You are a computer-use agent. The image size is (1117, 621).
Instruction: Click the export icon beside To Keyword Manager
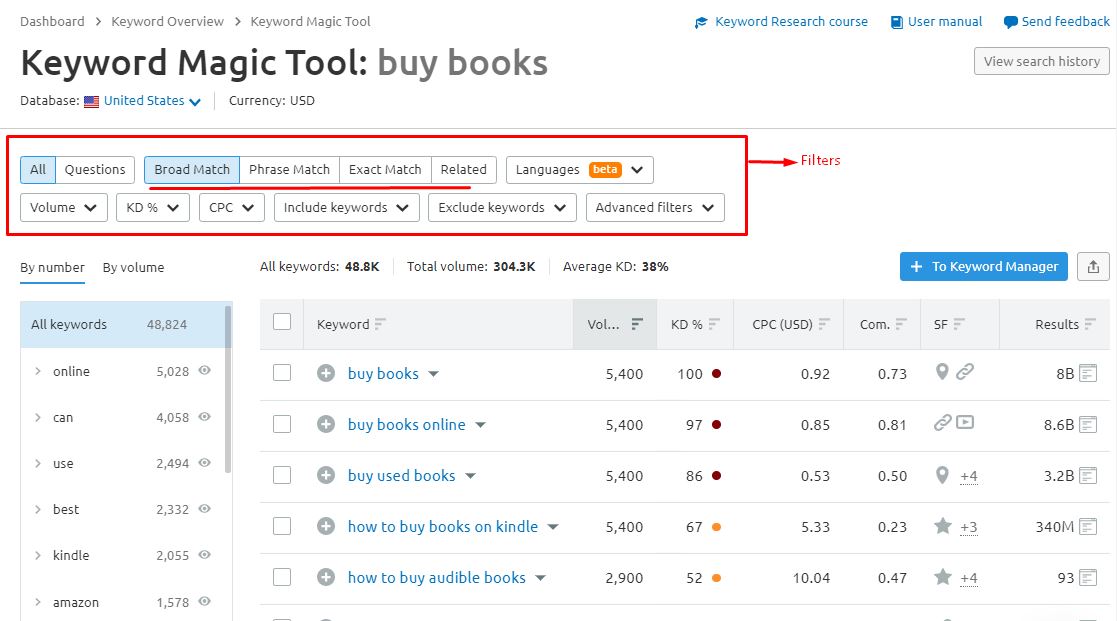(x=1092, y=267)
